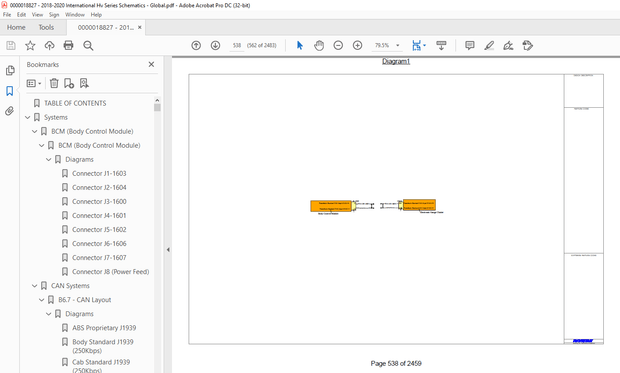The image size is (620, 373).
Task: Click the Save file icon
Action: 11,45
